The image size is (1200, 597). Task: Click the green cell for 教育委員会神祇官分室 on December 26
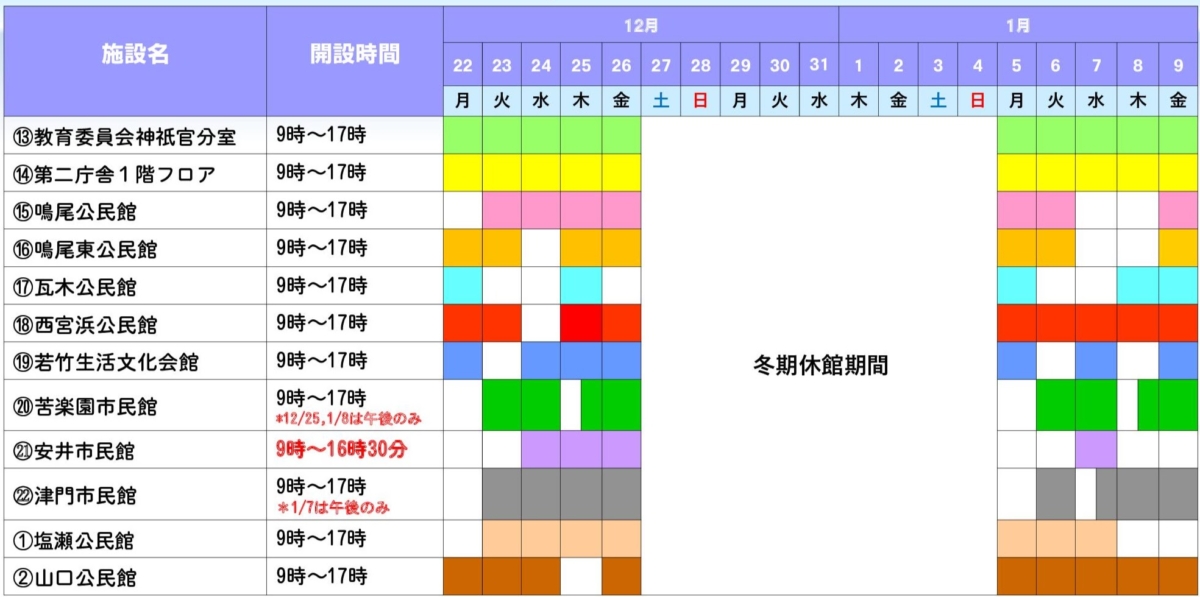point(621,135)
